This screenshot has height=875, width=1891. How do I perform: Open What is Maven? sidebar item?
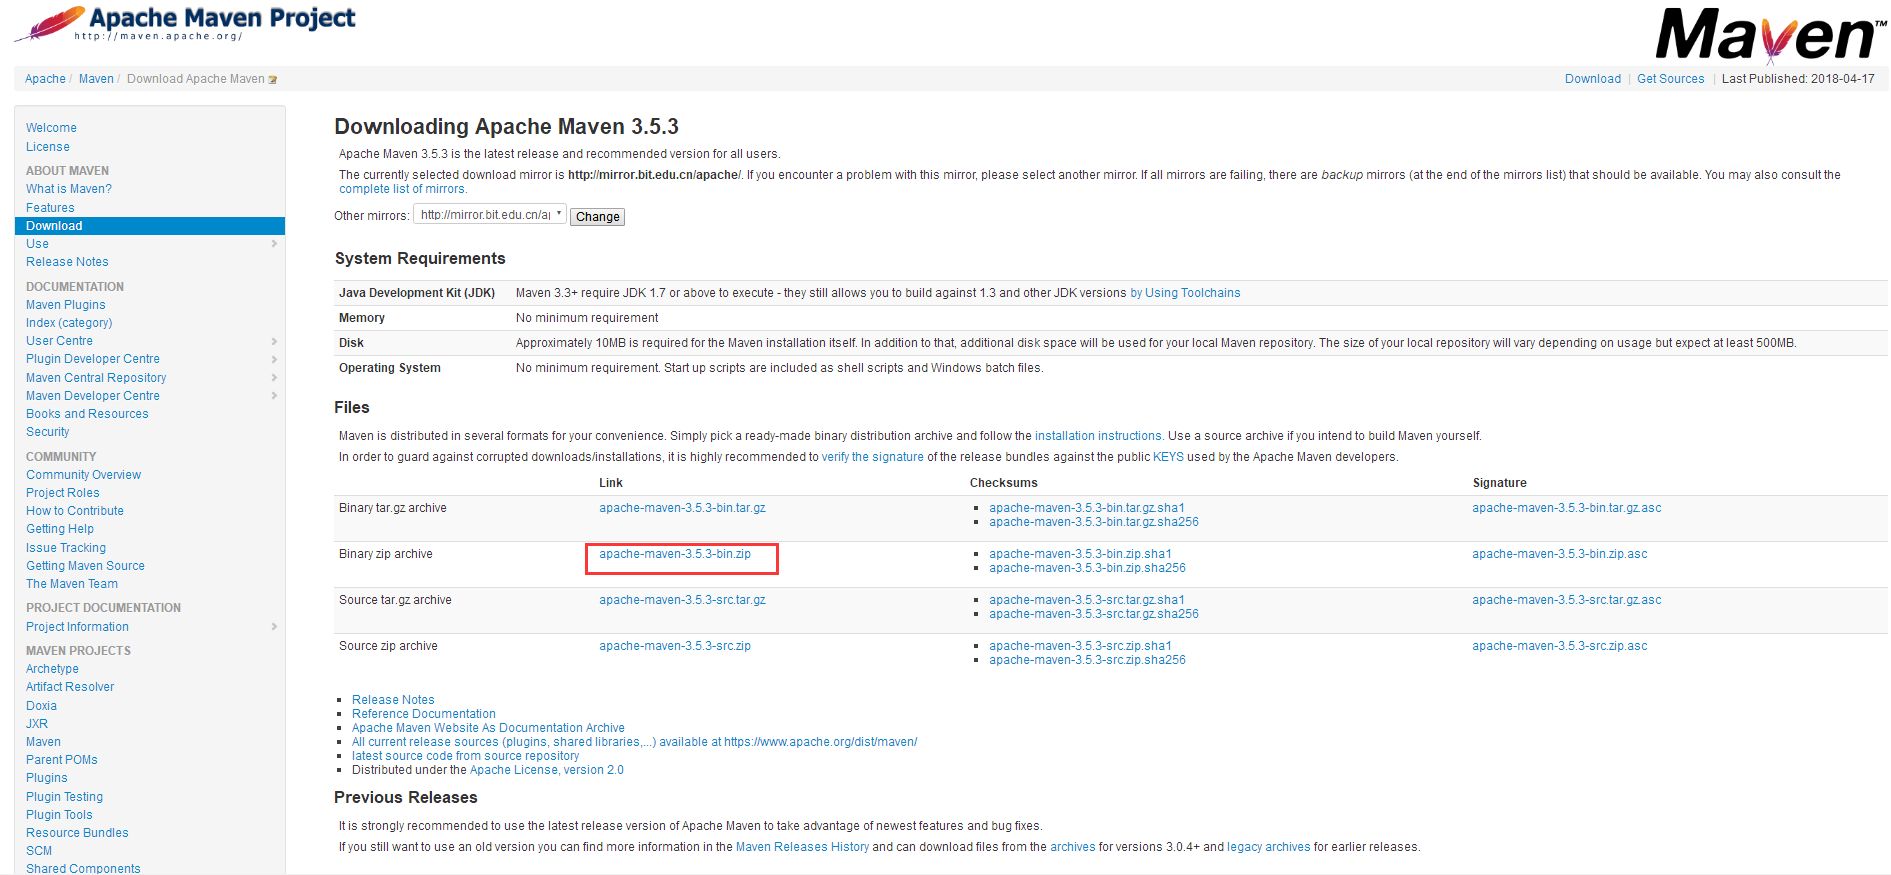pyautogui.click(x=69, y=189)
